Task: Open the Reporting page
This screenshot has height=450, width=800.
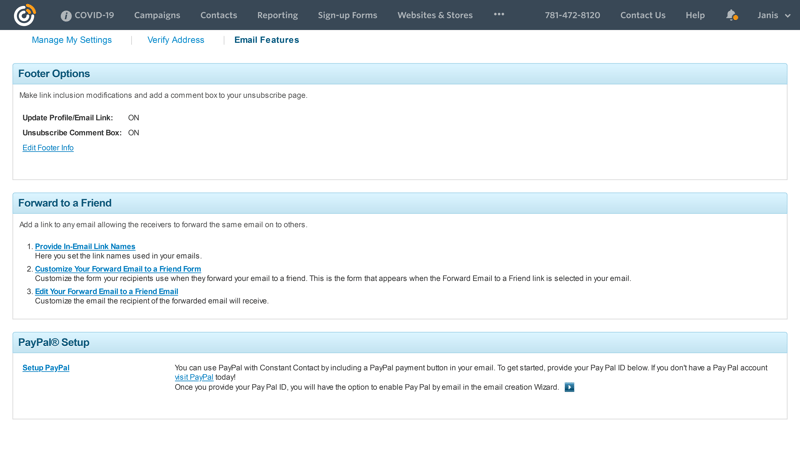Action: coord(277,15)
